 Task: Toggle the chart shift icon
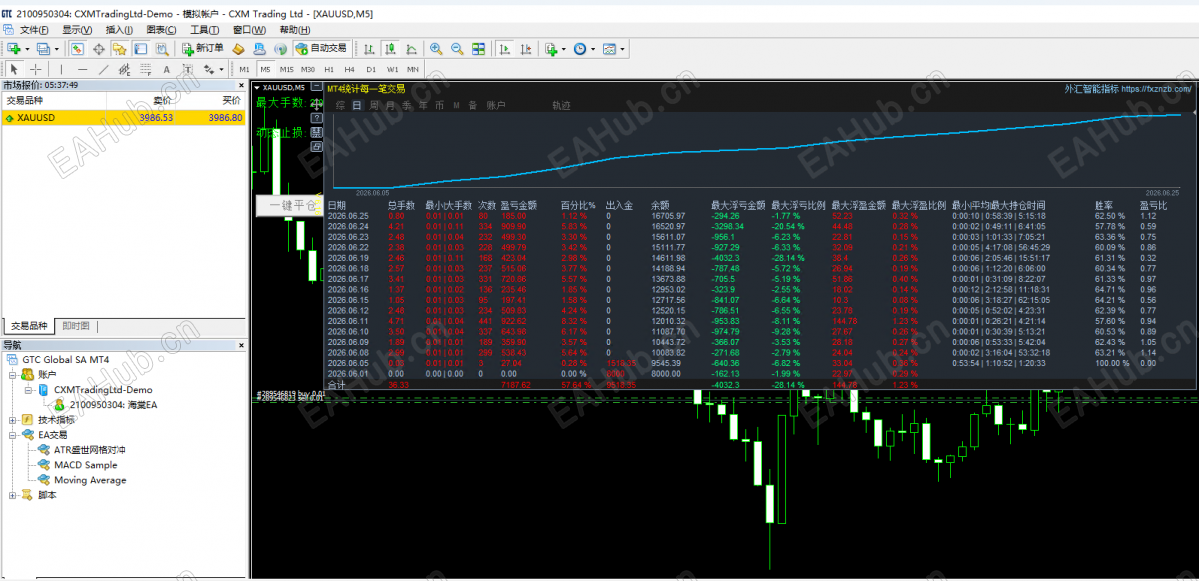[x=526, y=49]
